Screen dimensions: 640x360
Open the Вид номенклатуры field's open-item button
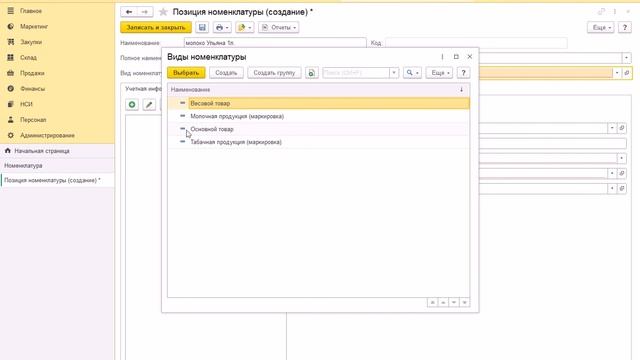[627, 73]
